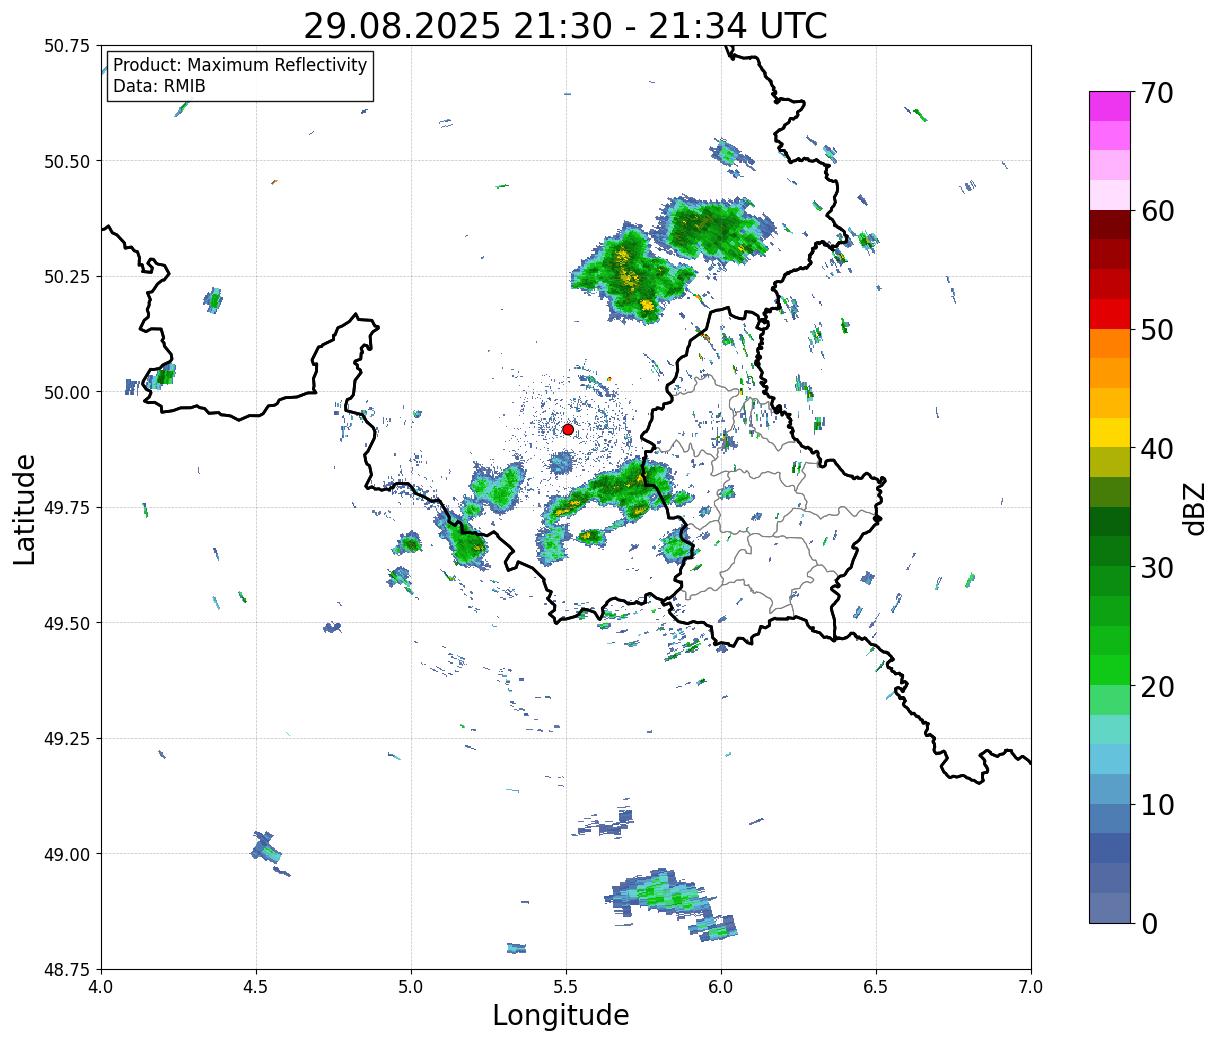Image resolution: width=1219 pixels, height=1040 pixels.
Task: Click the 'Product: Maximum Reflectivity' label
Action: tap(240, 65)
